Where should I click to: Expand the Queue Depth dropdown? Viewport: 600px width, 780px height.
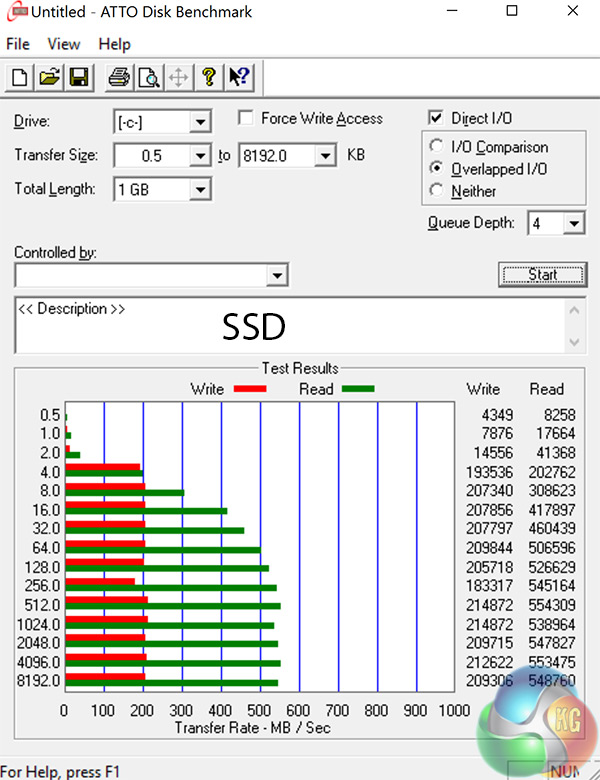tap(574, 223)
